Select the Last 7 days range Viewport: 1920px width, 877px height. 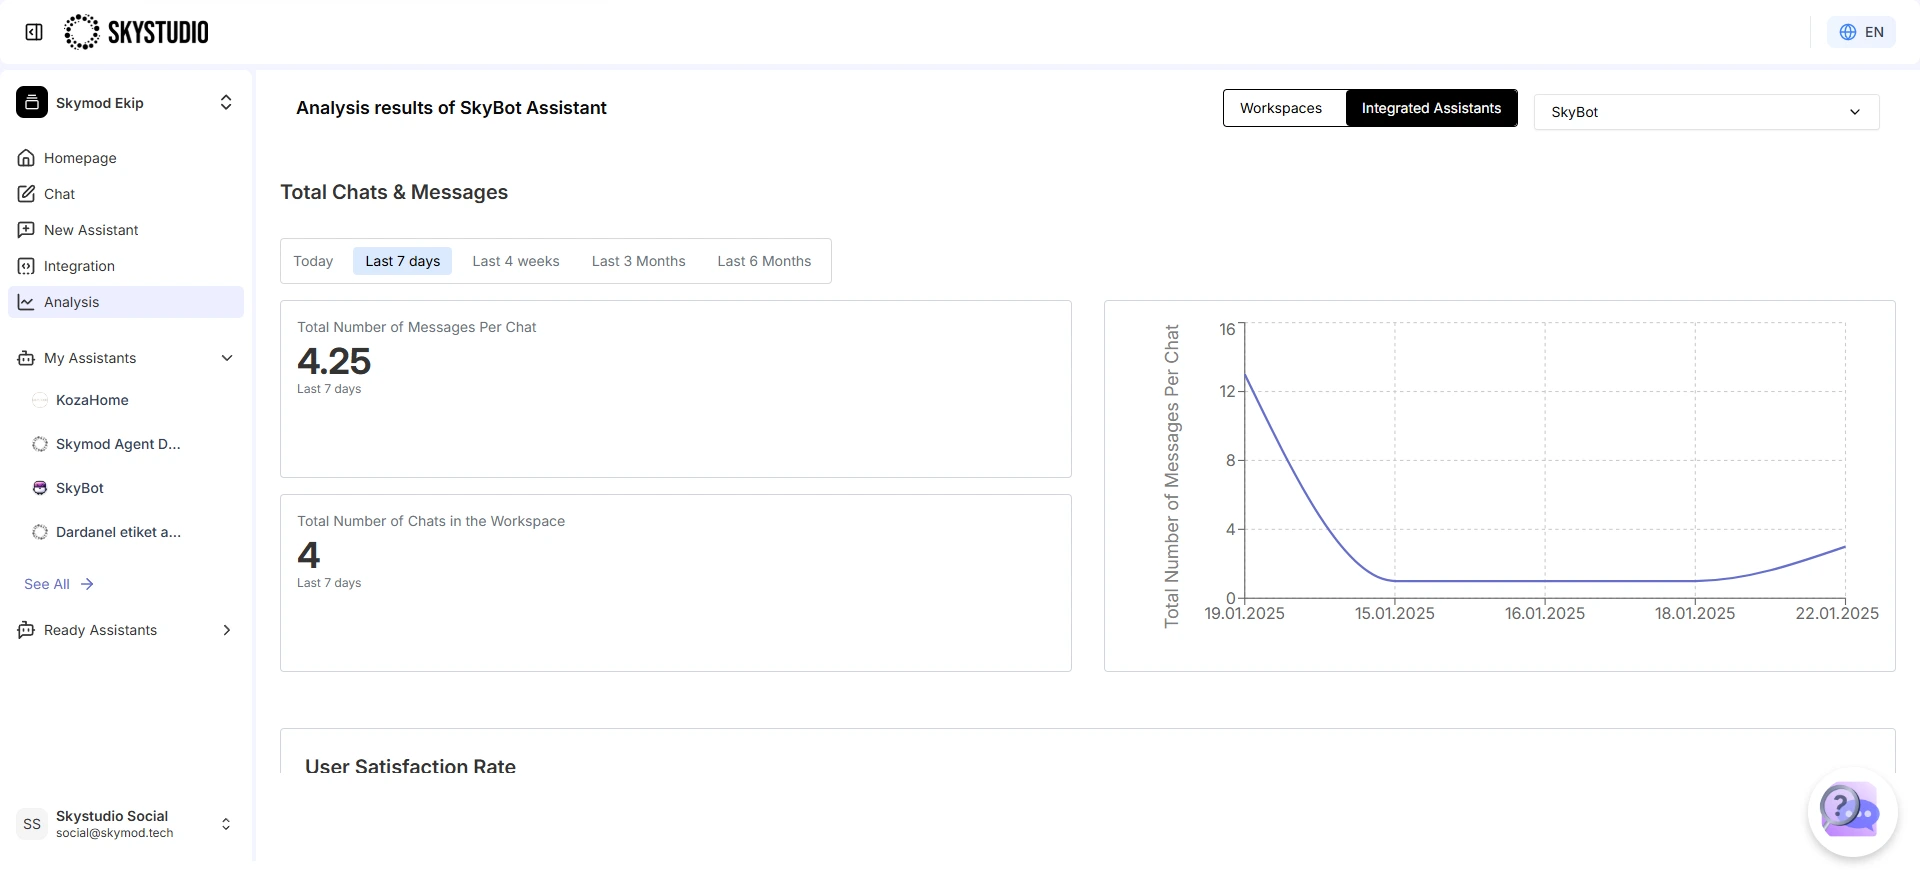(403, 261)
